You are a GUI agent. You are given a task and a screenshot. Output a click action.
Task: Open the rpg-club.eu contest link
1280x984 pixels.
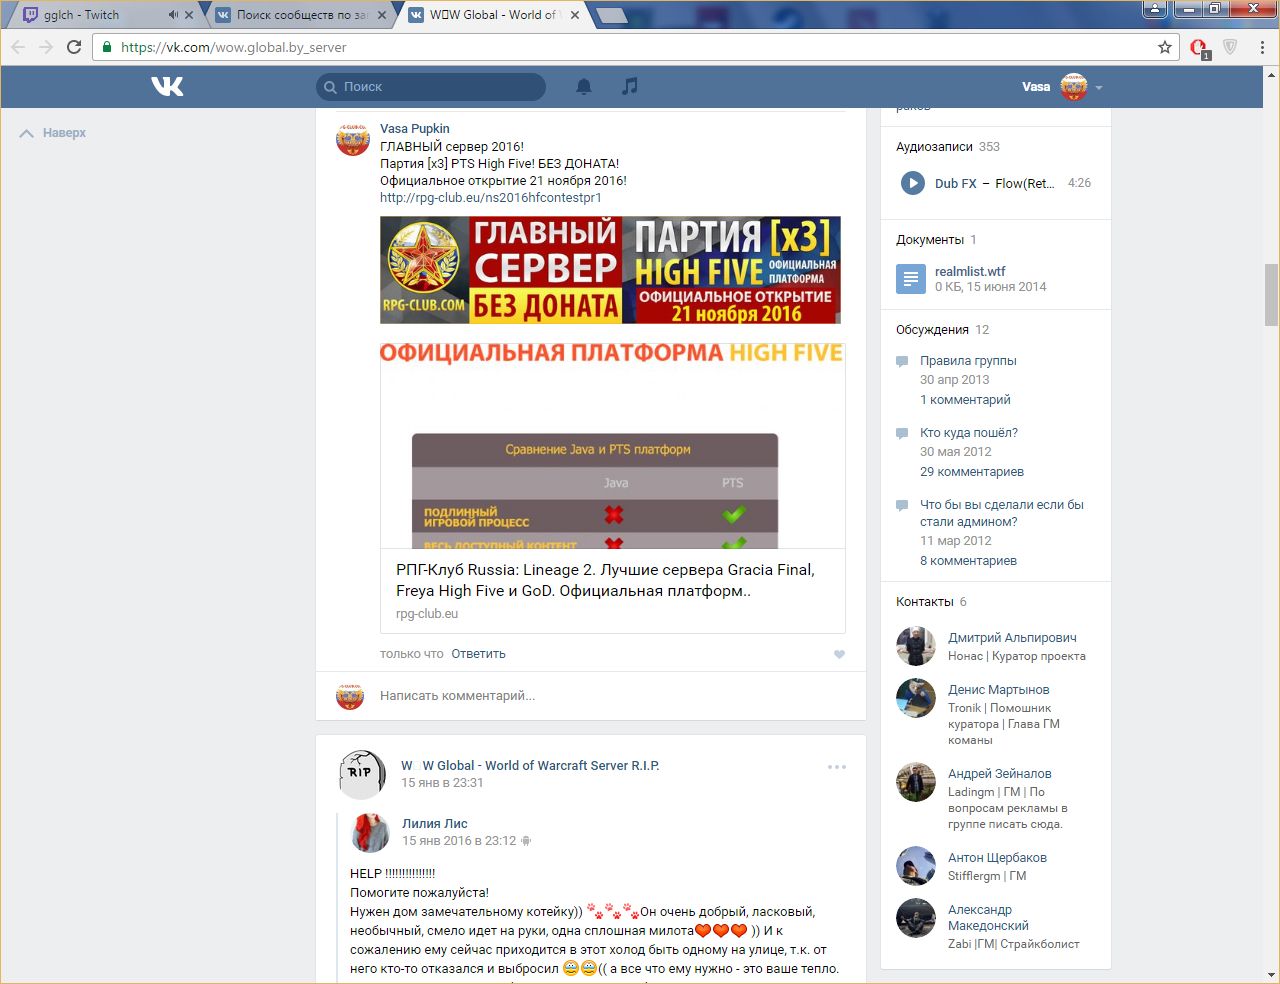point(491,198)
